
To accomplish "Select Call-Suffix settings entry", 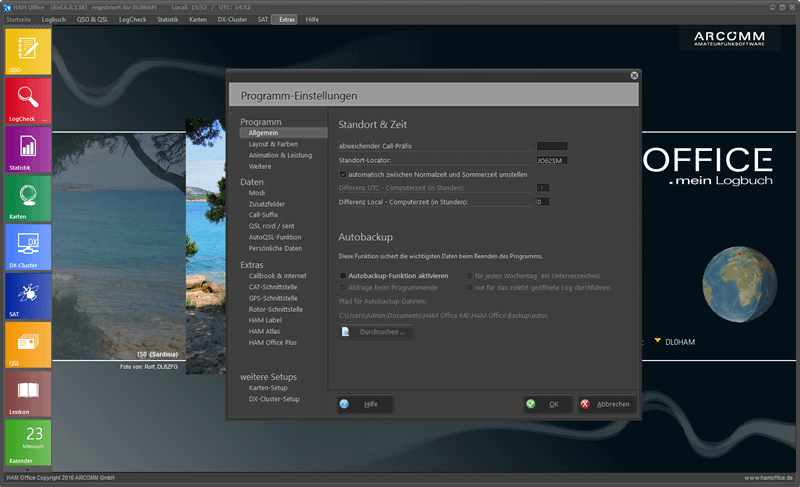I will point(263,215).
